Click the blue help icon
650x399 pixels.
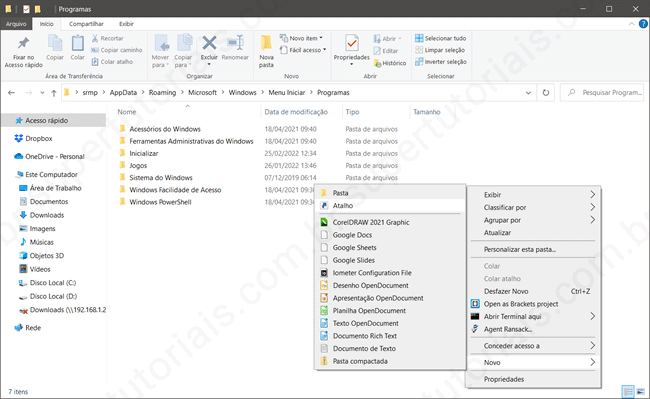coord(643,24)
